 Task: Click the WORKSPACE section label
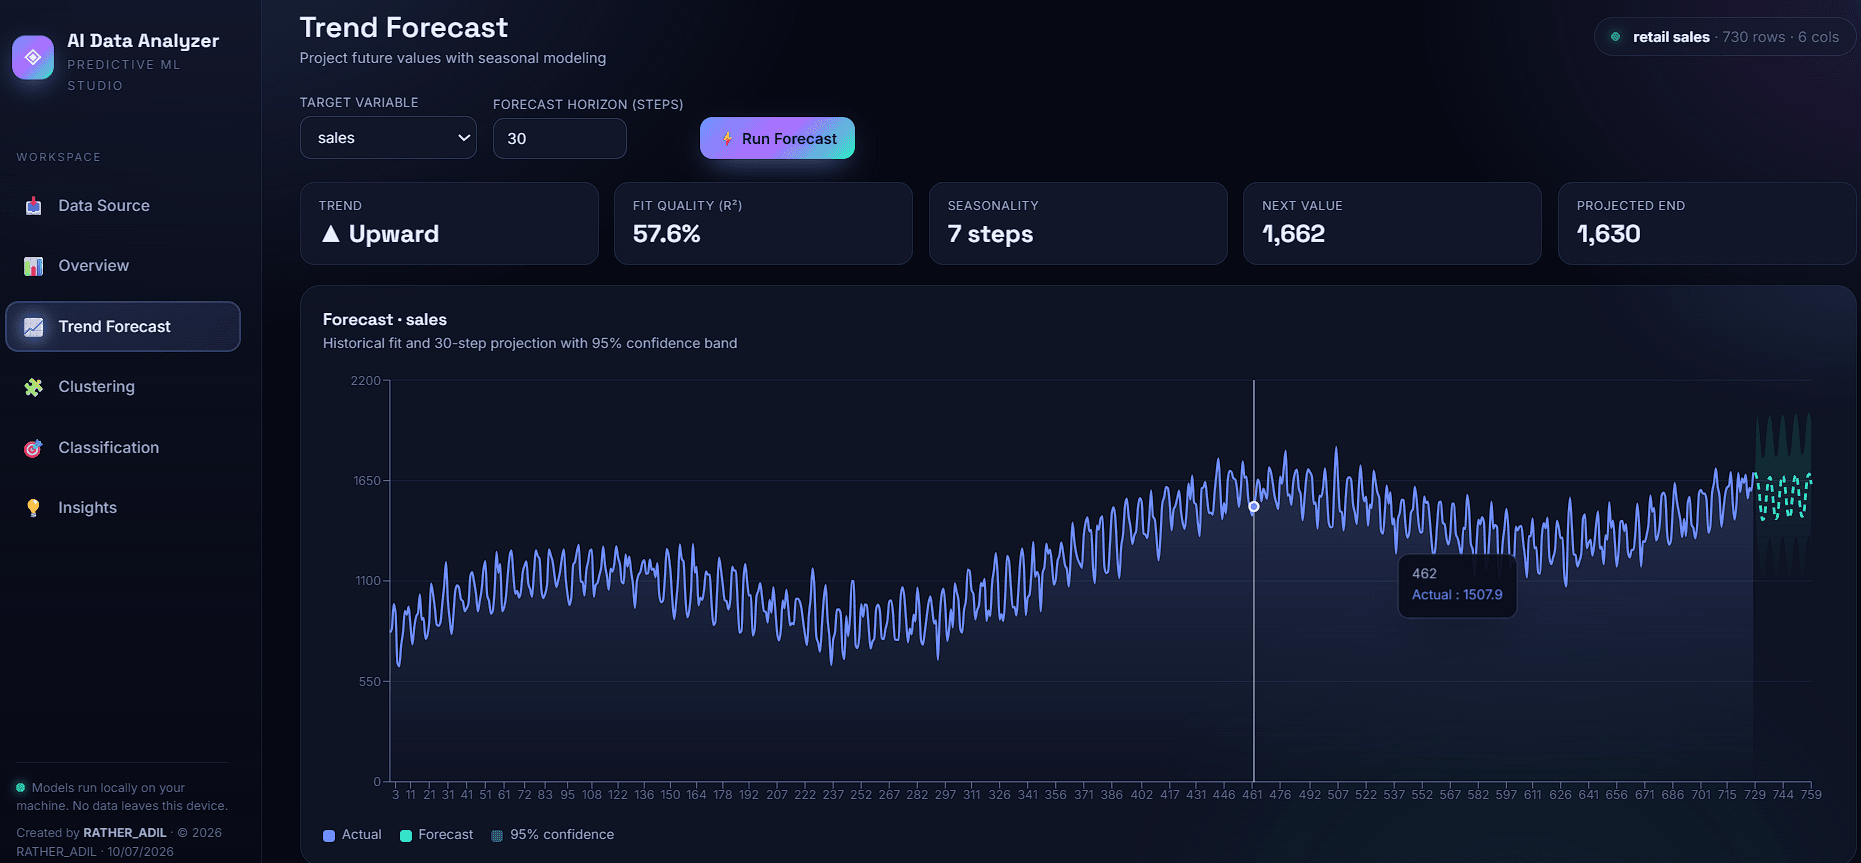pyautogui.click(x=58, y=158)
